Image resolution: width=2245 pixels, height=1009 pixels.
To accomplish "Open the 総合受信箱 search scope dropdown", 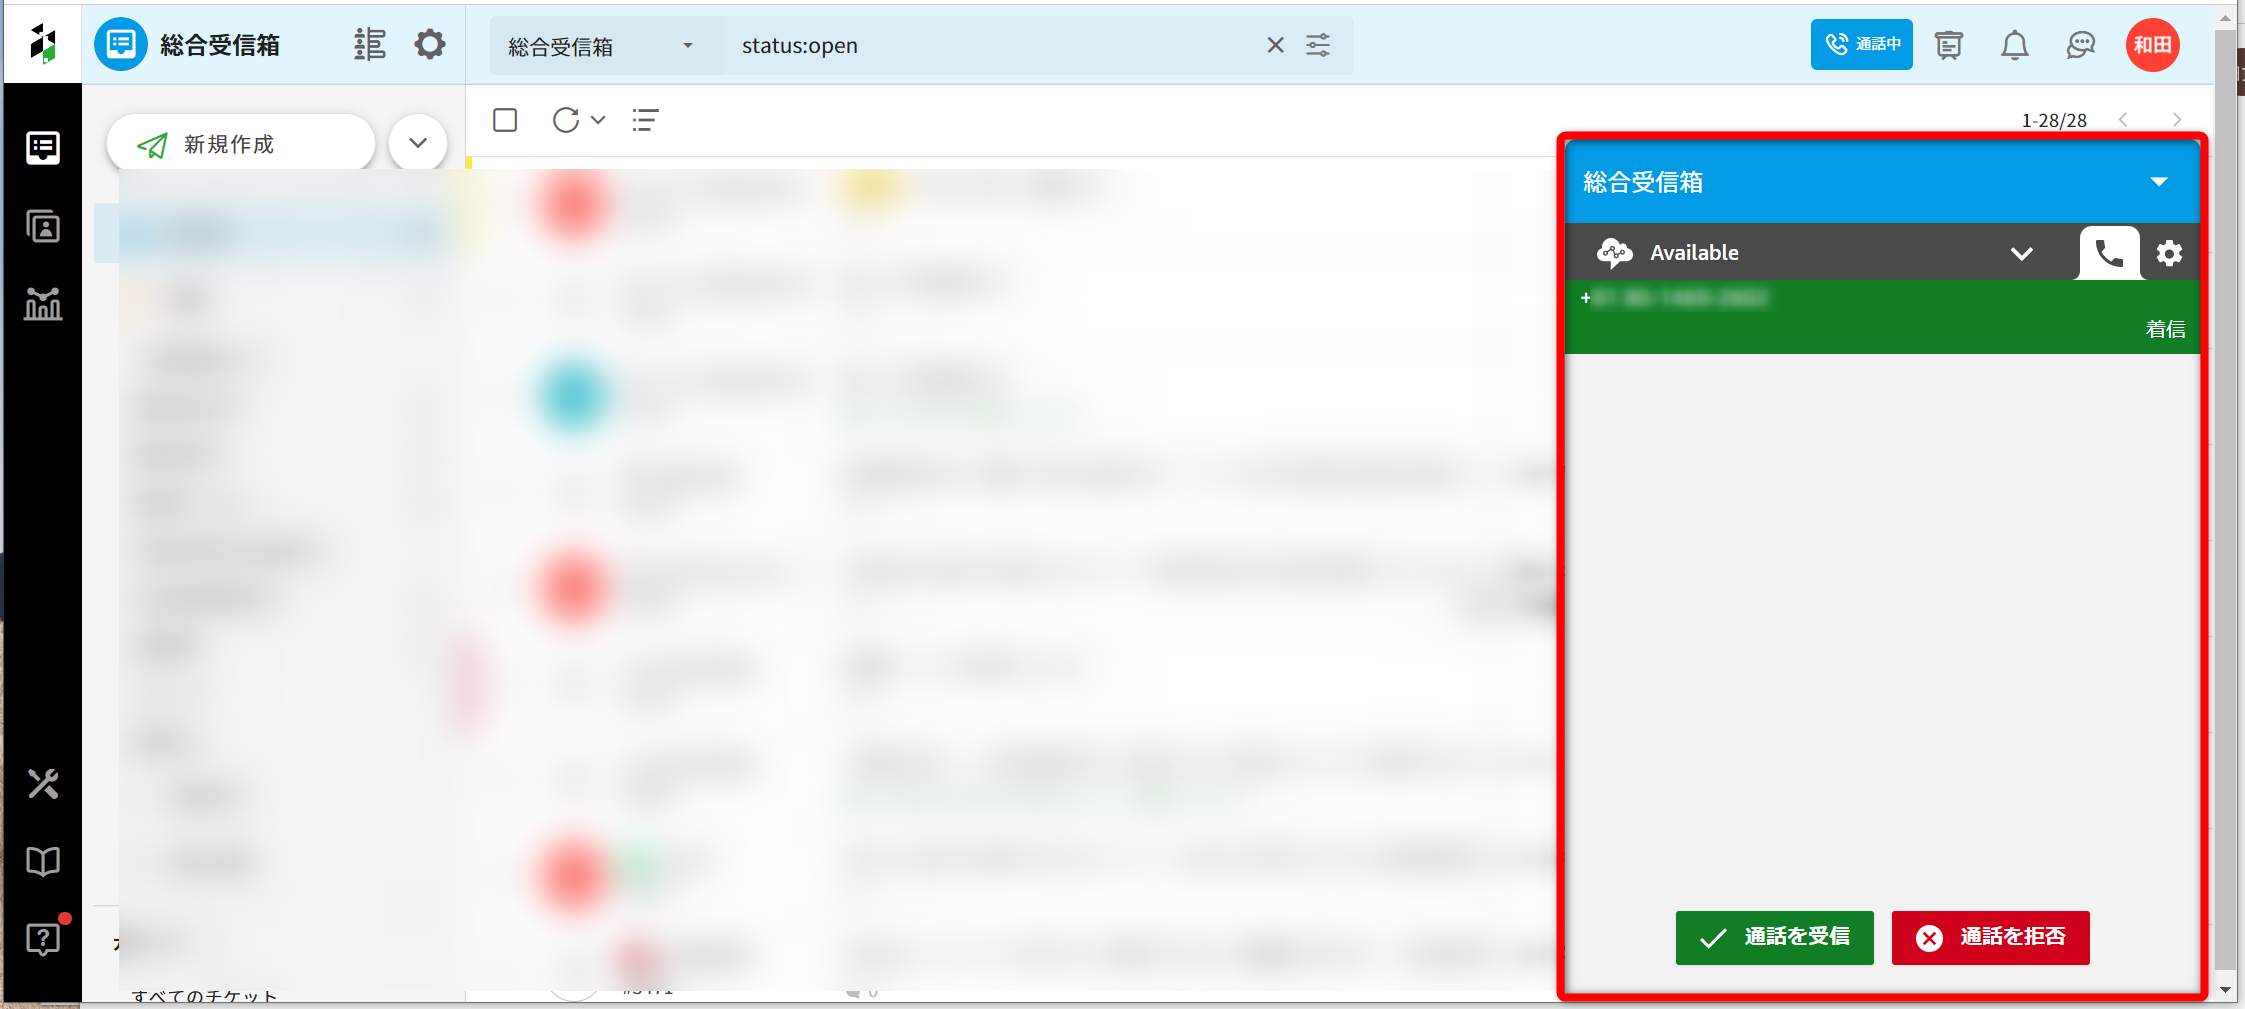I will click(600, 46).
